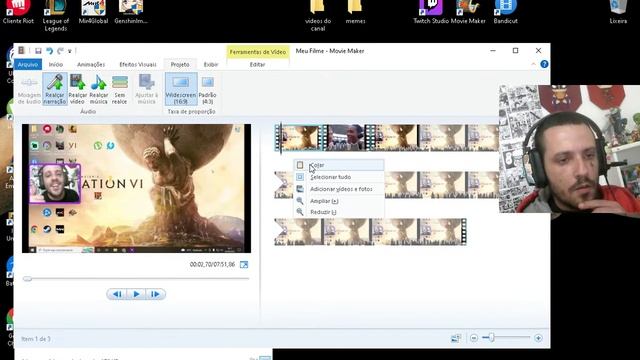Click the 'Item 1 de 3' status text

[36, 339]
